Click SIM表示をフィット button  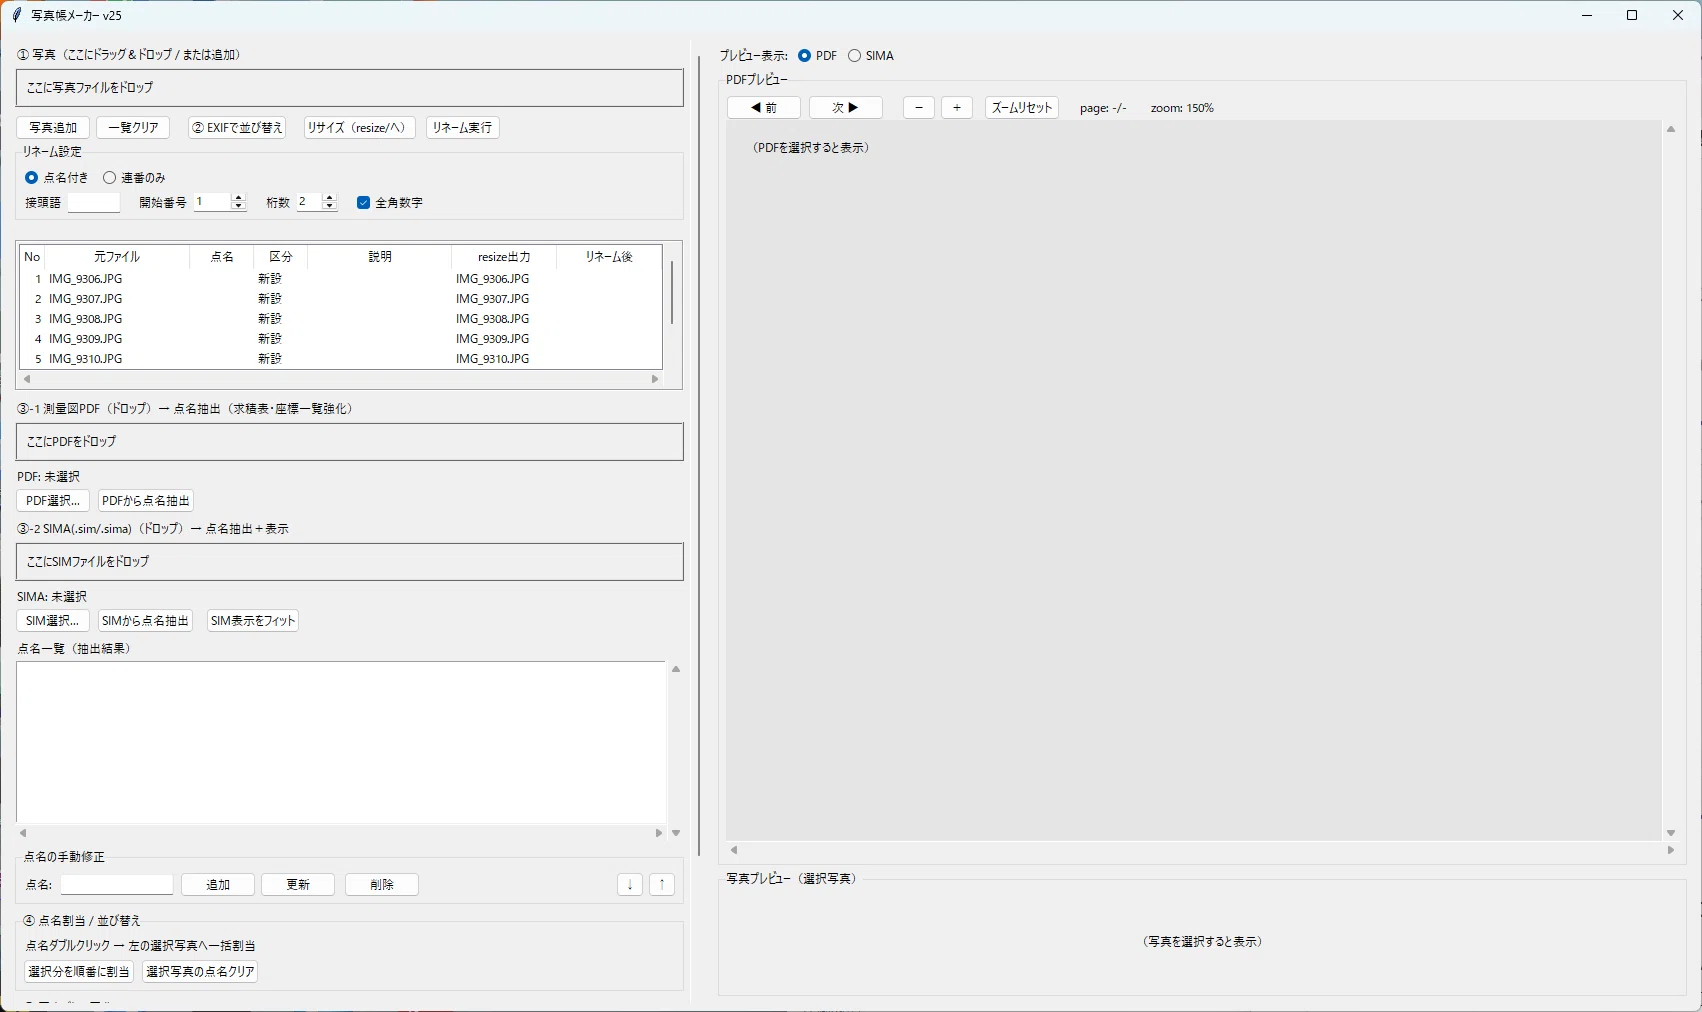(x=253, y=621)
